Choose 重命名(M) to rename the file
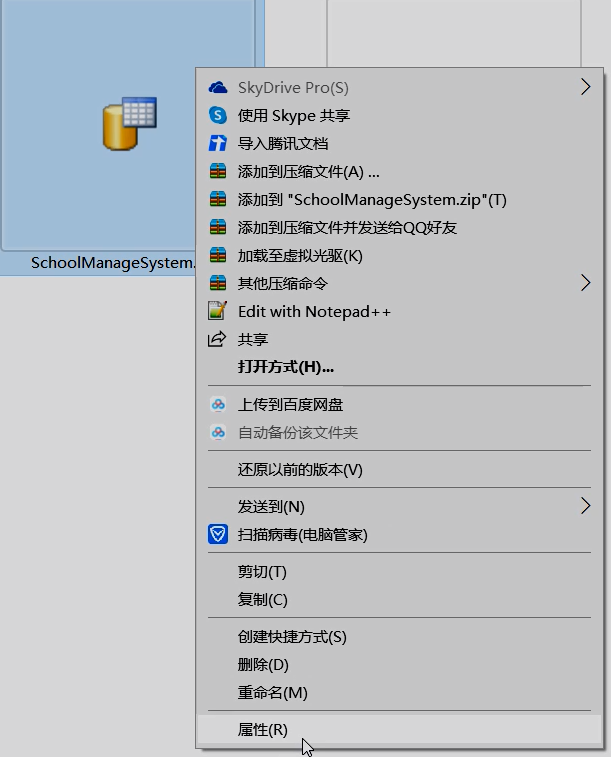Viewport: 611px width, 757px height. pos(399,693)
